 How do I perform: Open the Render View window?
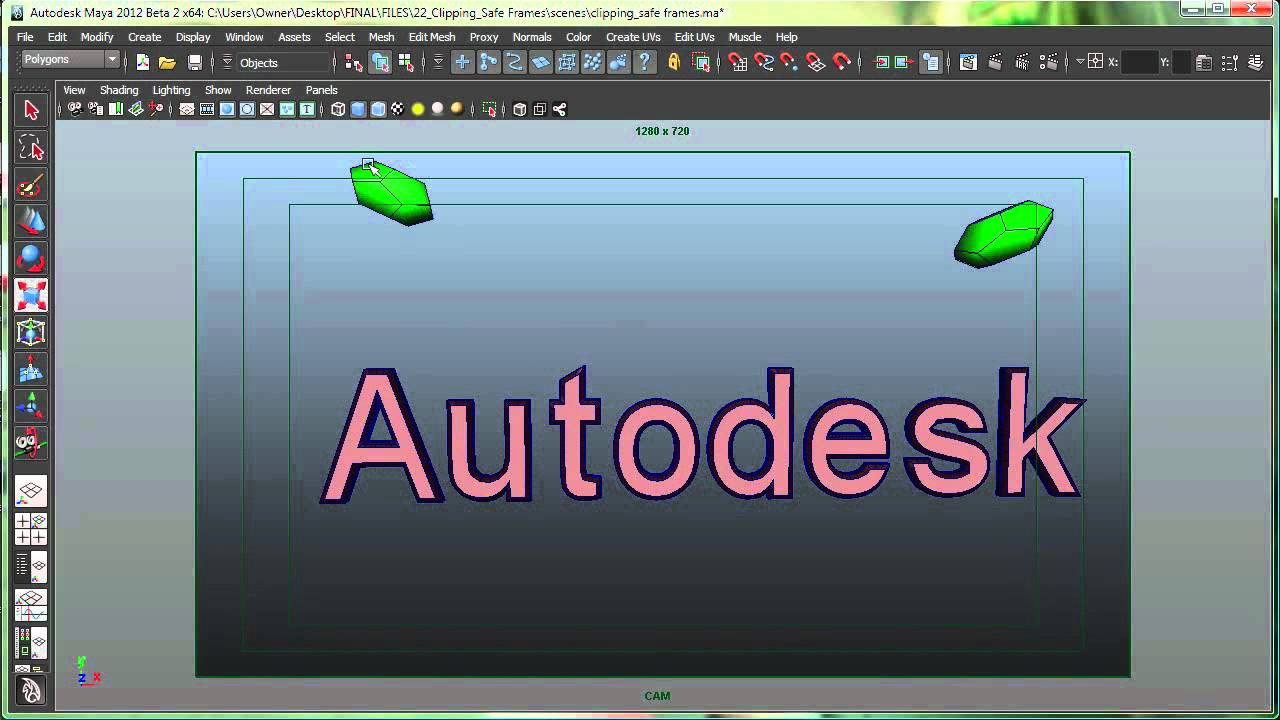click(968, 62)
